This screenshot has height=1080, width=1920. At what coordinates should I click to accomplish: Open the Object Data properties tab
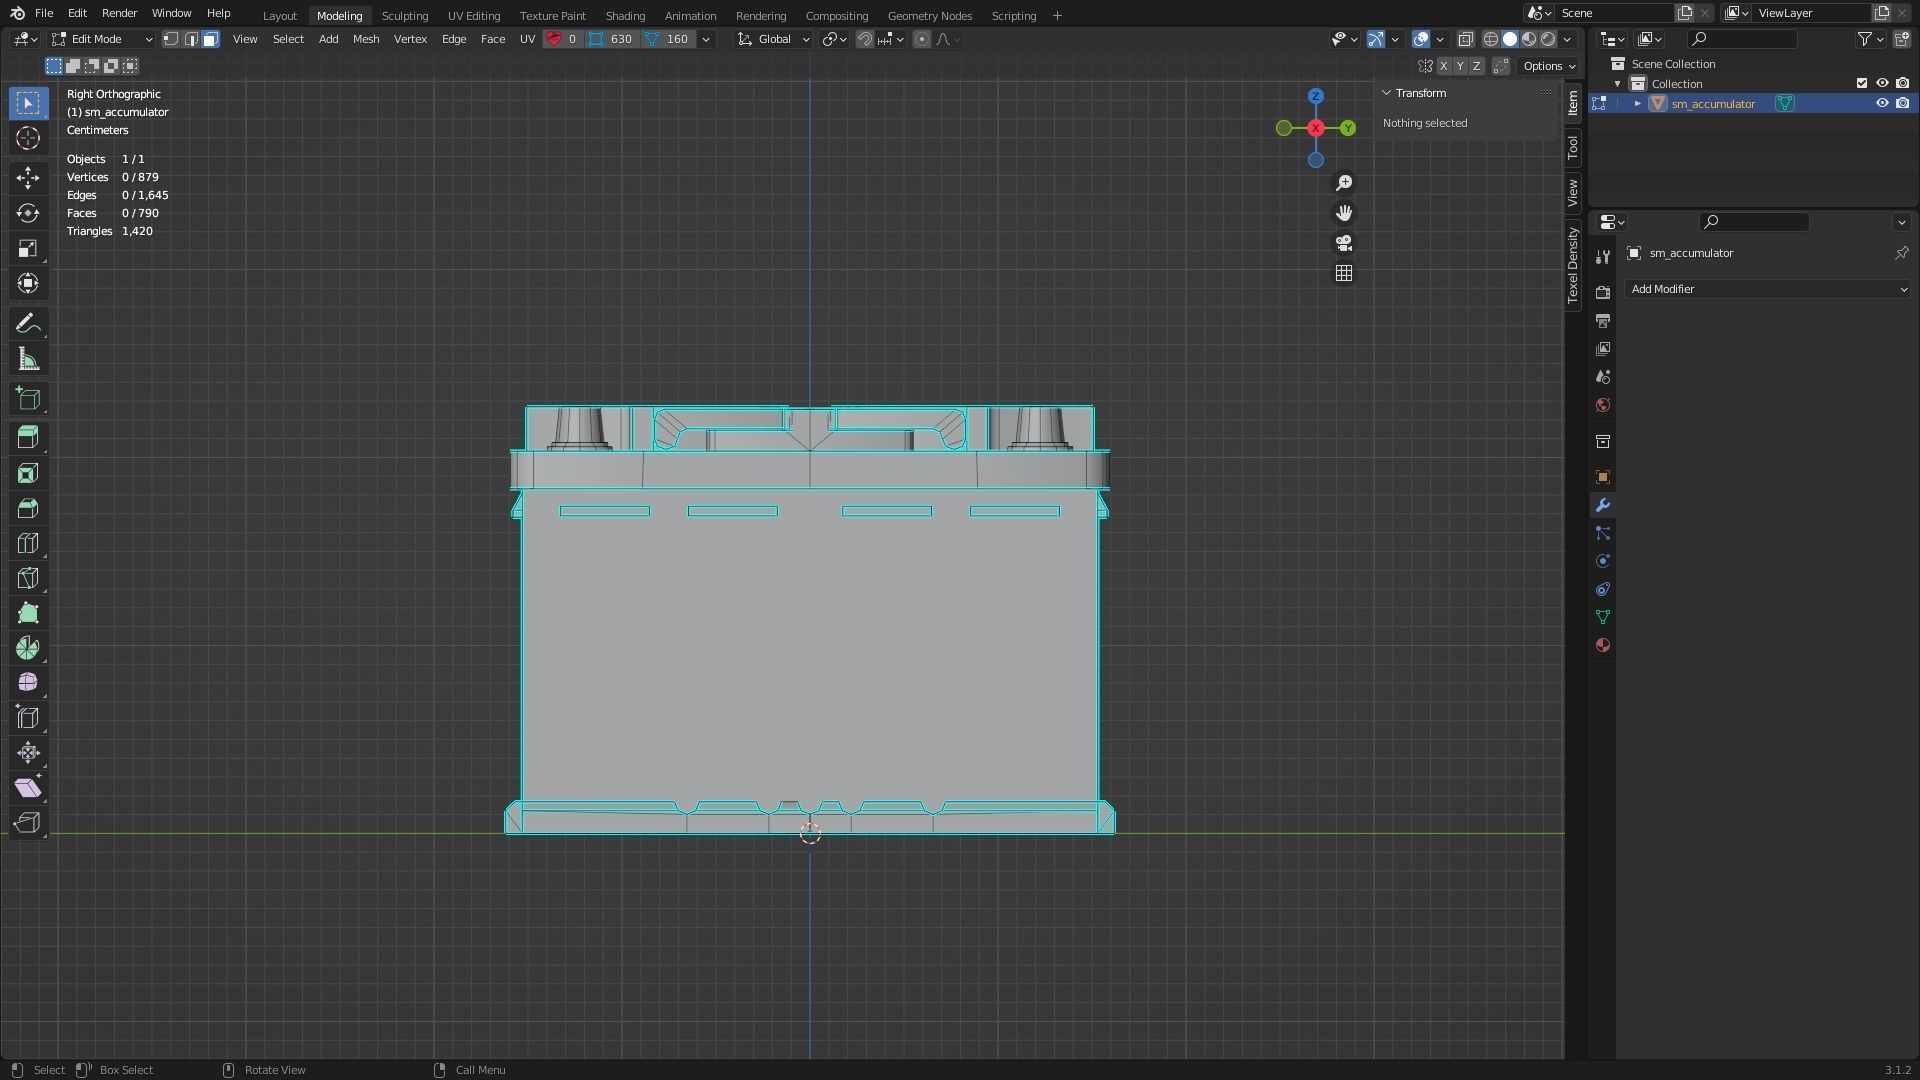coord(1603,617)
